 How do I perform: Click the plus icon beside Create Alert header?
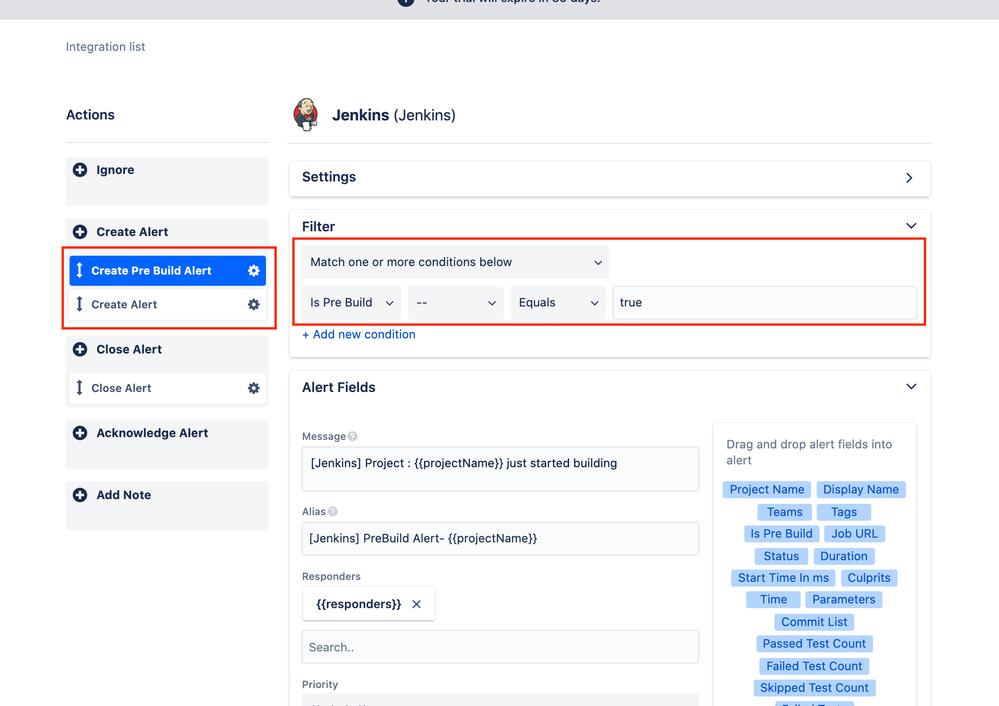[80, 232]
